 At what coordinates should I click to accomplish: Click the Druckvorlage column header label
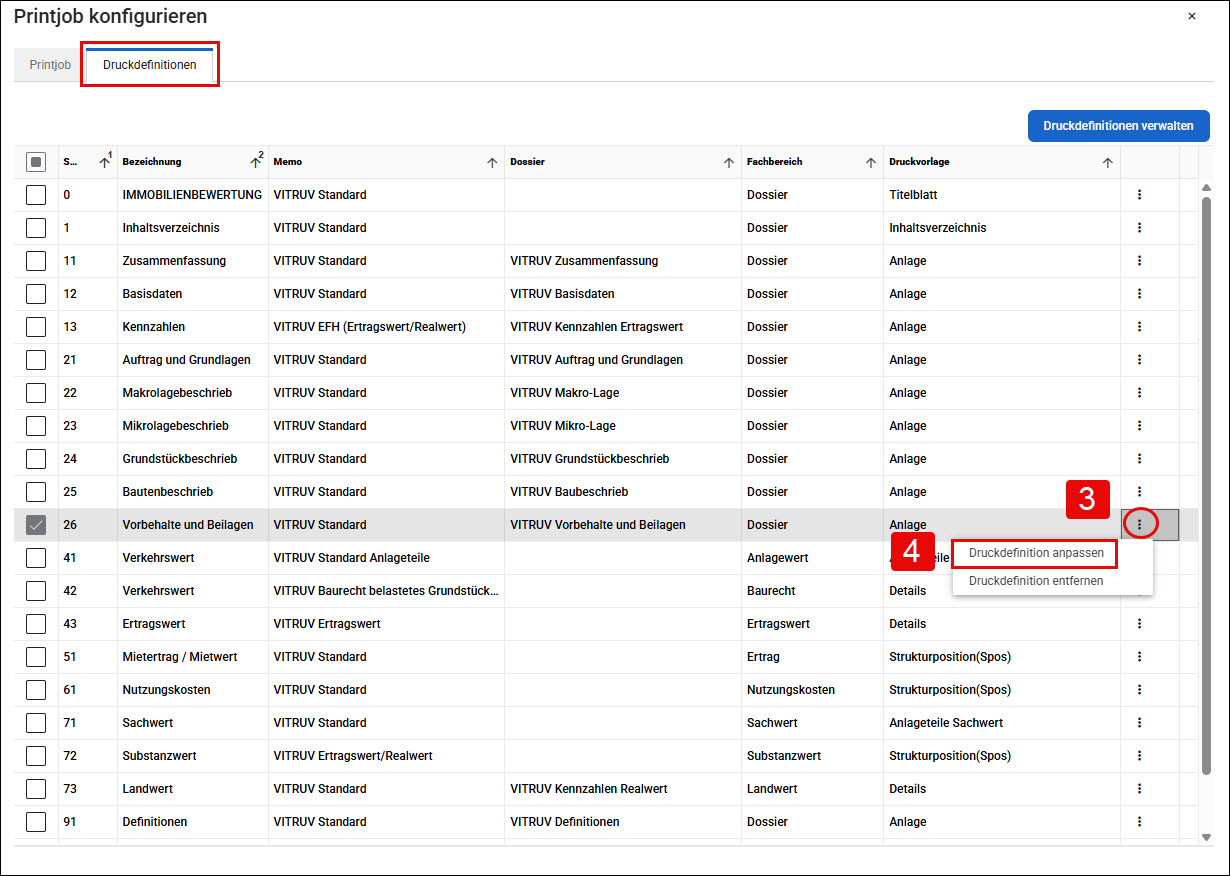pyautogui.click(x=920, y=162)
